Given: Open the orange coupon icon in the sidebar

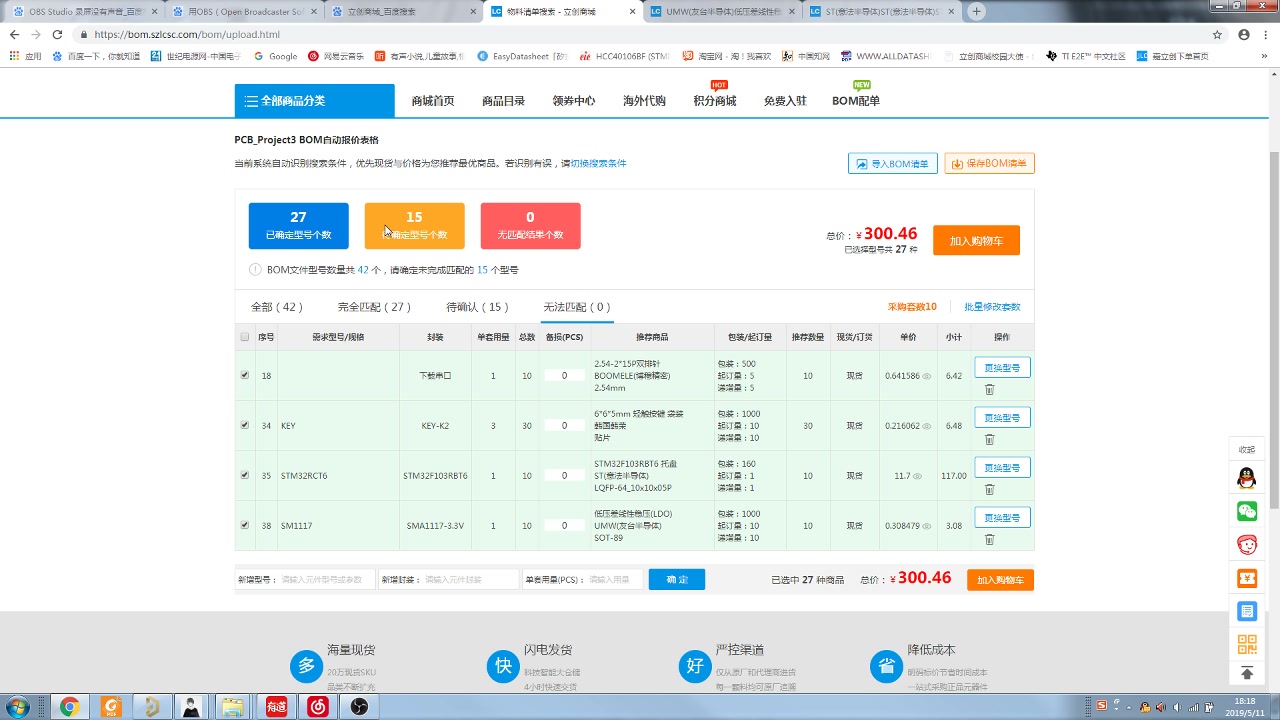Looking at the screenshot, I should pyautogui.click(x=1247, y=578).
